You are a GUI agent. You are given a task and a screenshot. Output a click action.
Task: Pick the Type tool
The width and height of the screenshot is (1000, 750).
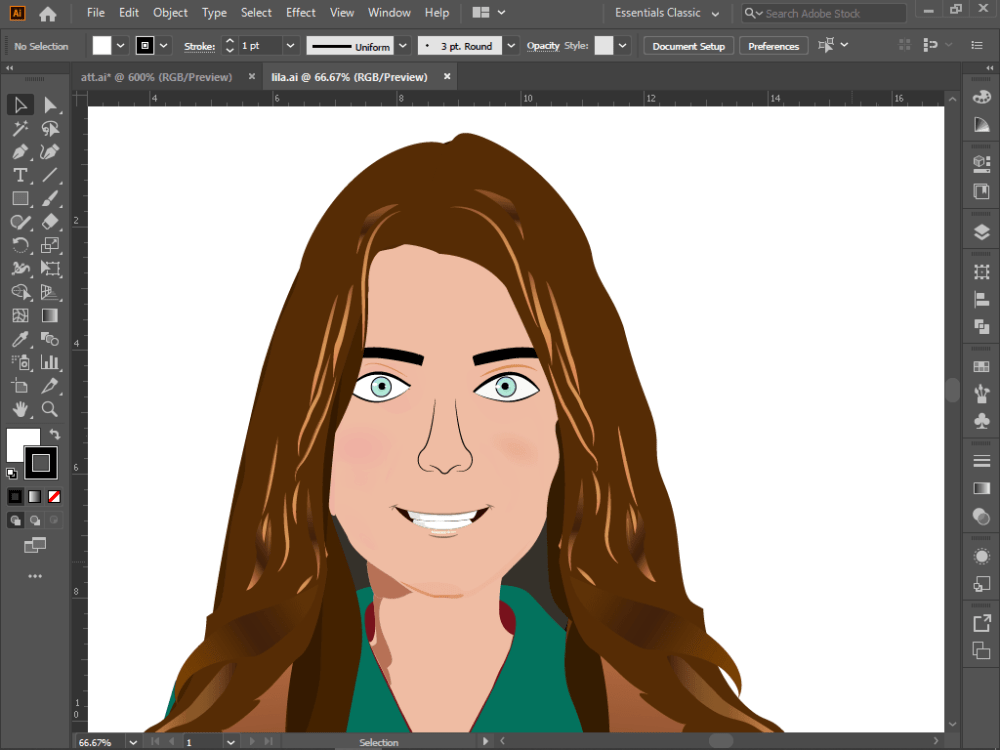click(20, 175)
